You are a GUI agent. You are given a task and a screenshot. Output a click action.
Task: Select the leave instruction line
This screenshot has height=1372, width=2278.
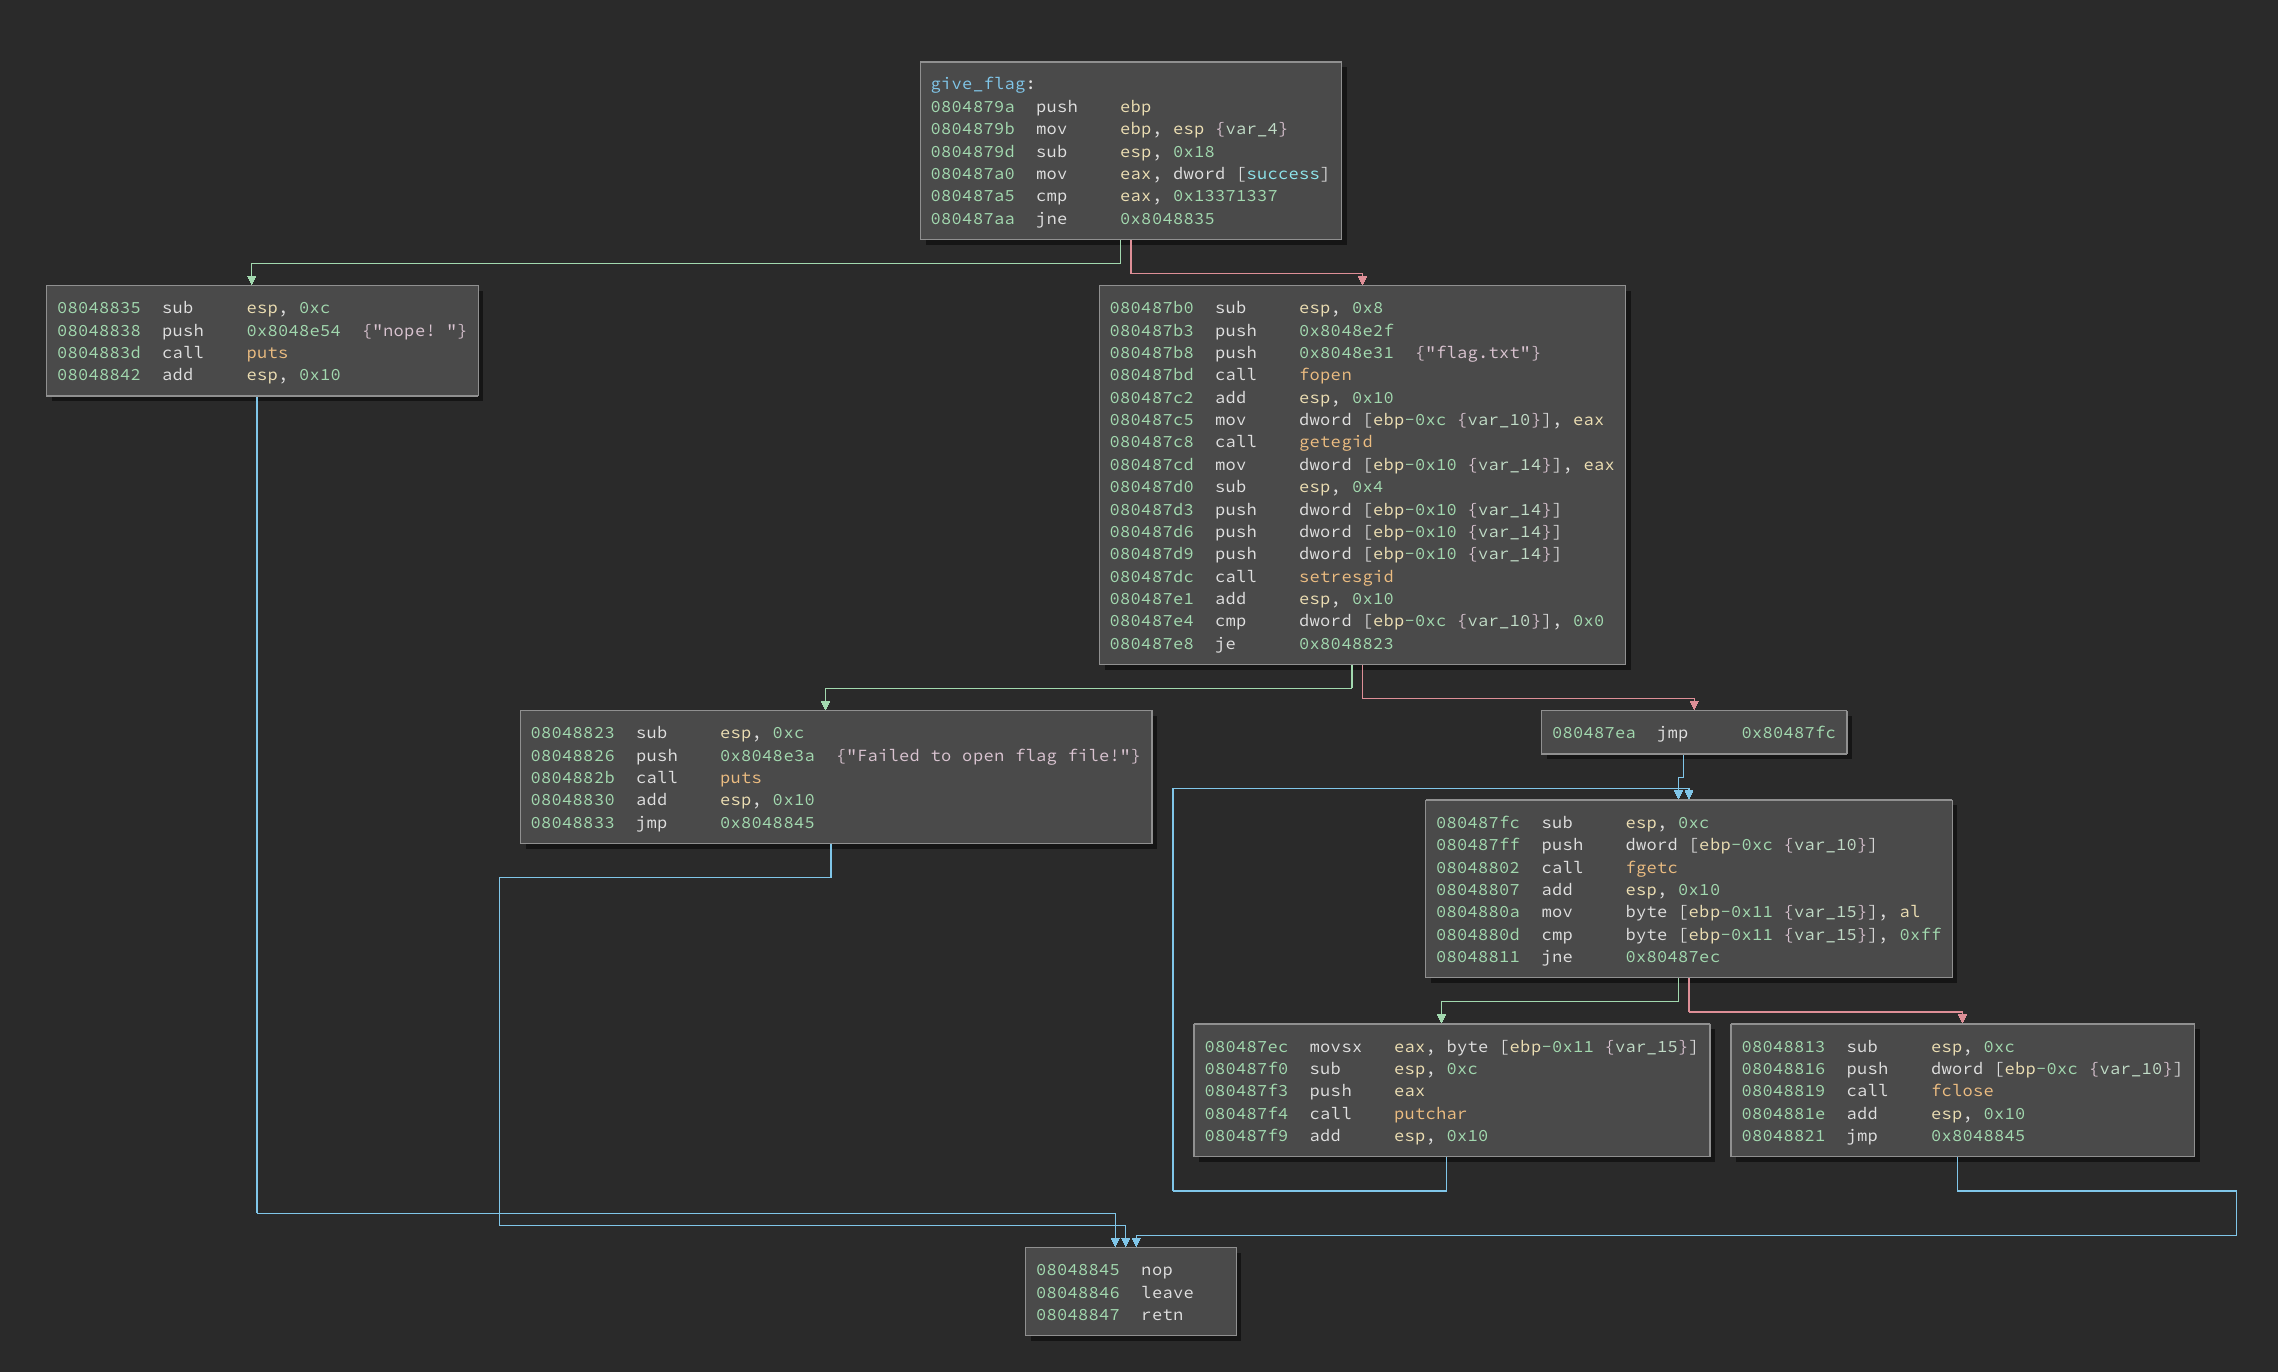[x=1166, y=1293]
